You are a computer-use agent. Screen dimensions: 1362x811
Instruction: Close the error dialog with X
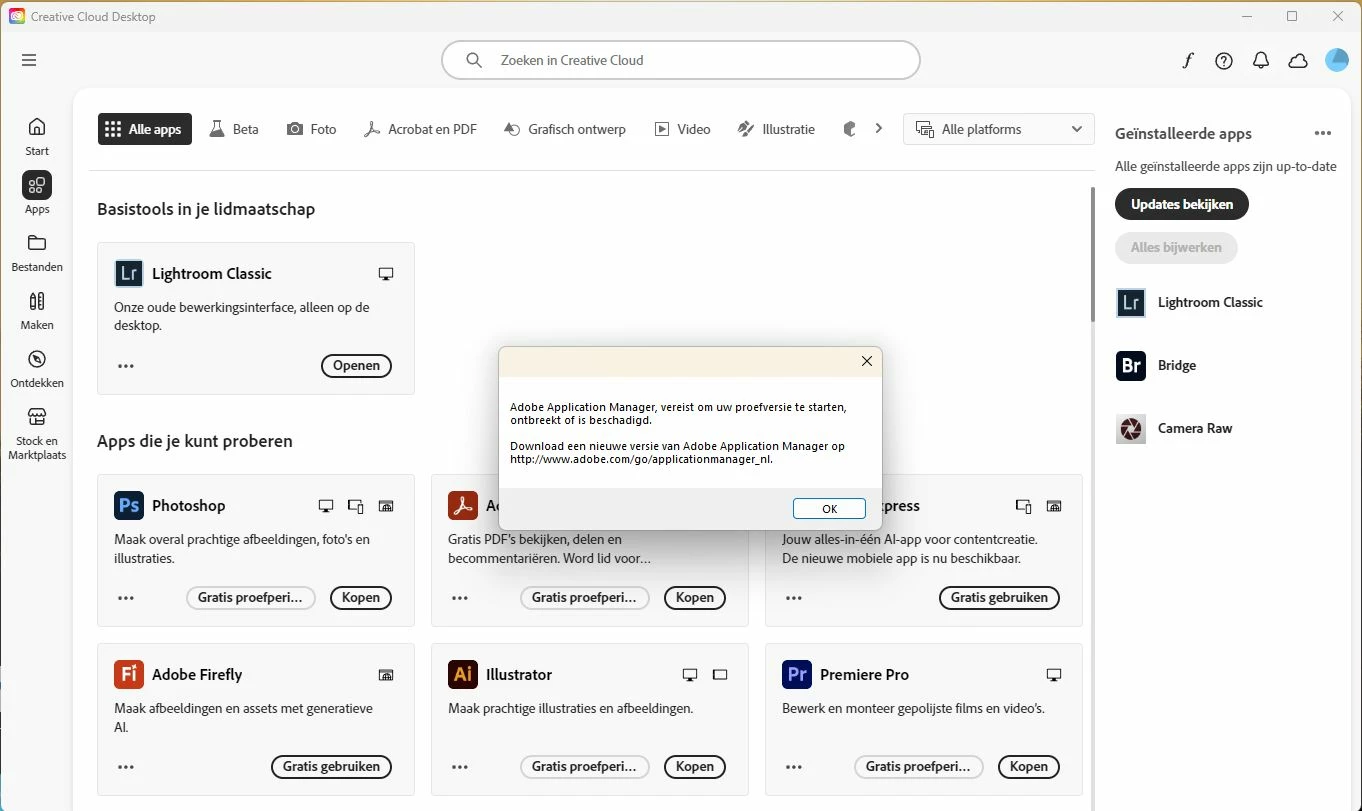(x=867, y=361)
